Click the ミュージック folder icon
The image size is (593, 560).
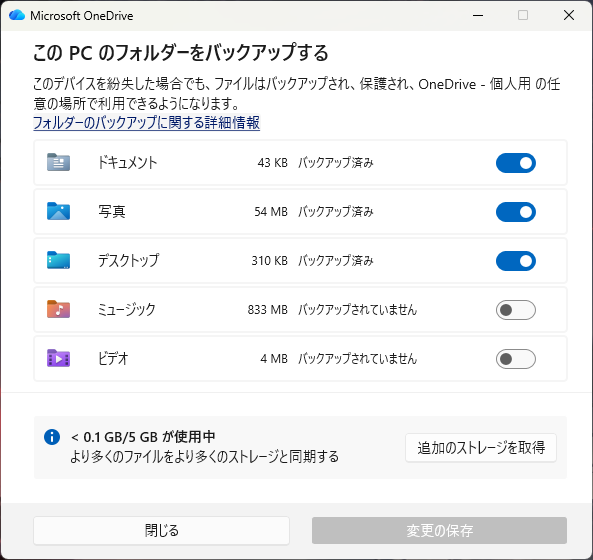coord(58,309)
